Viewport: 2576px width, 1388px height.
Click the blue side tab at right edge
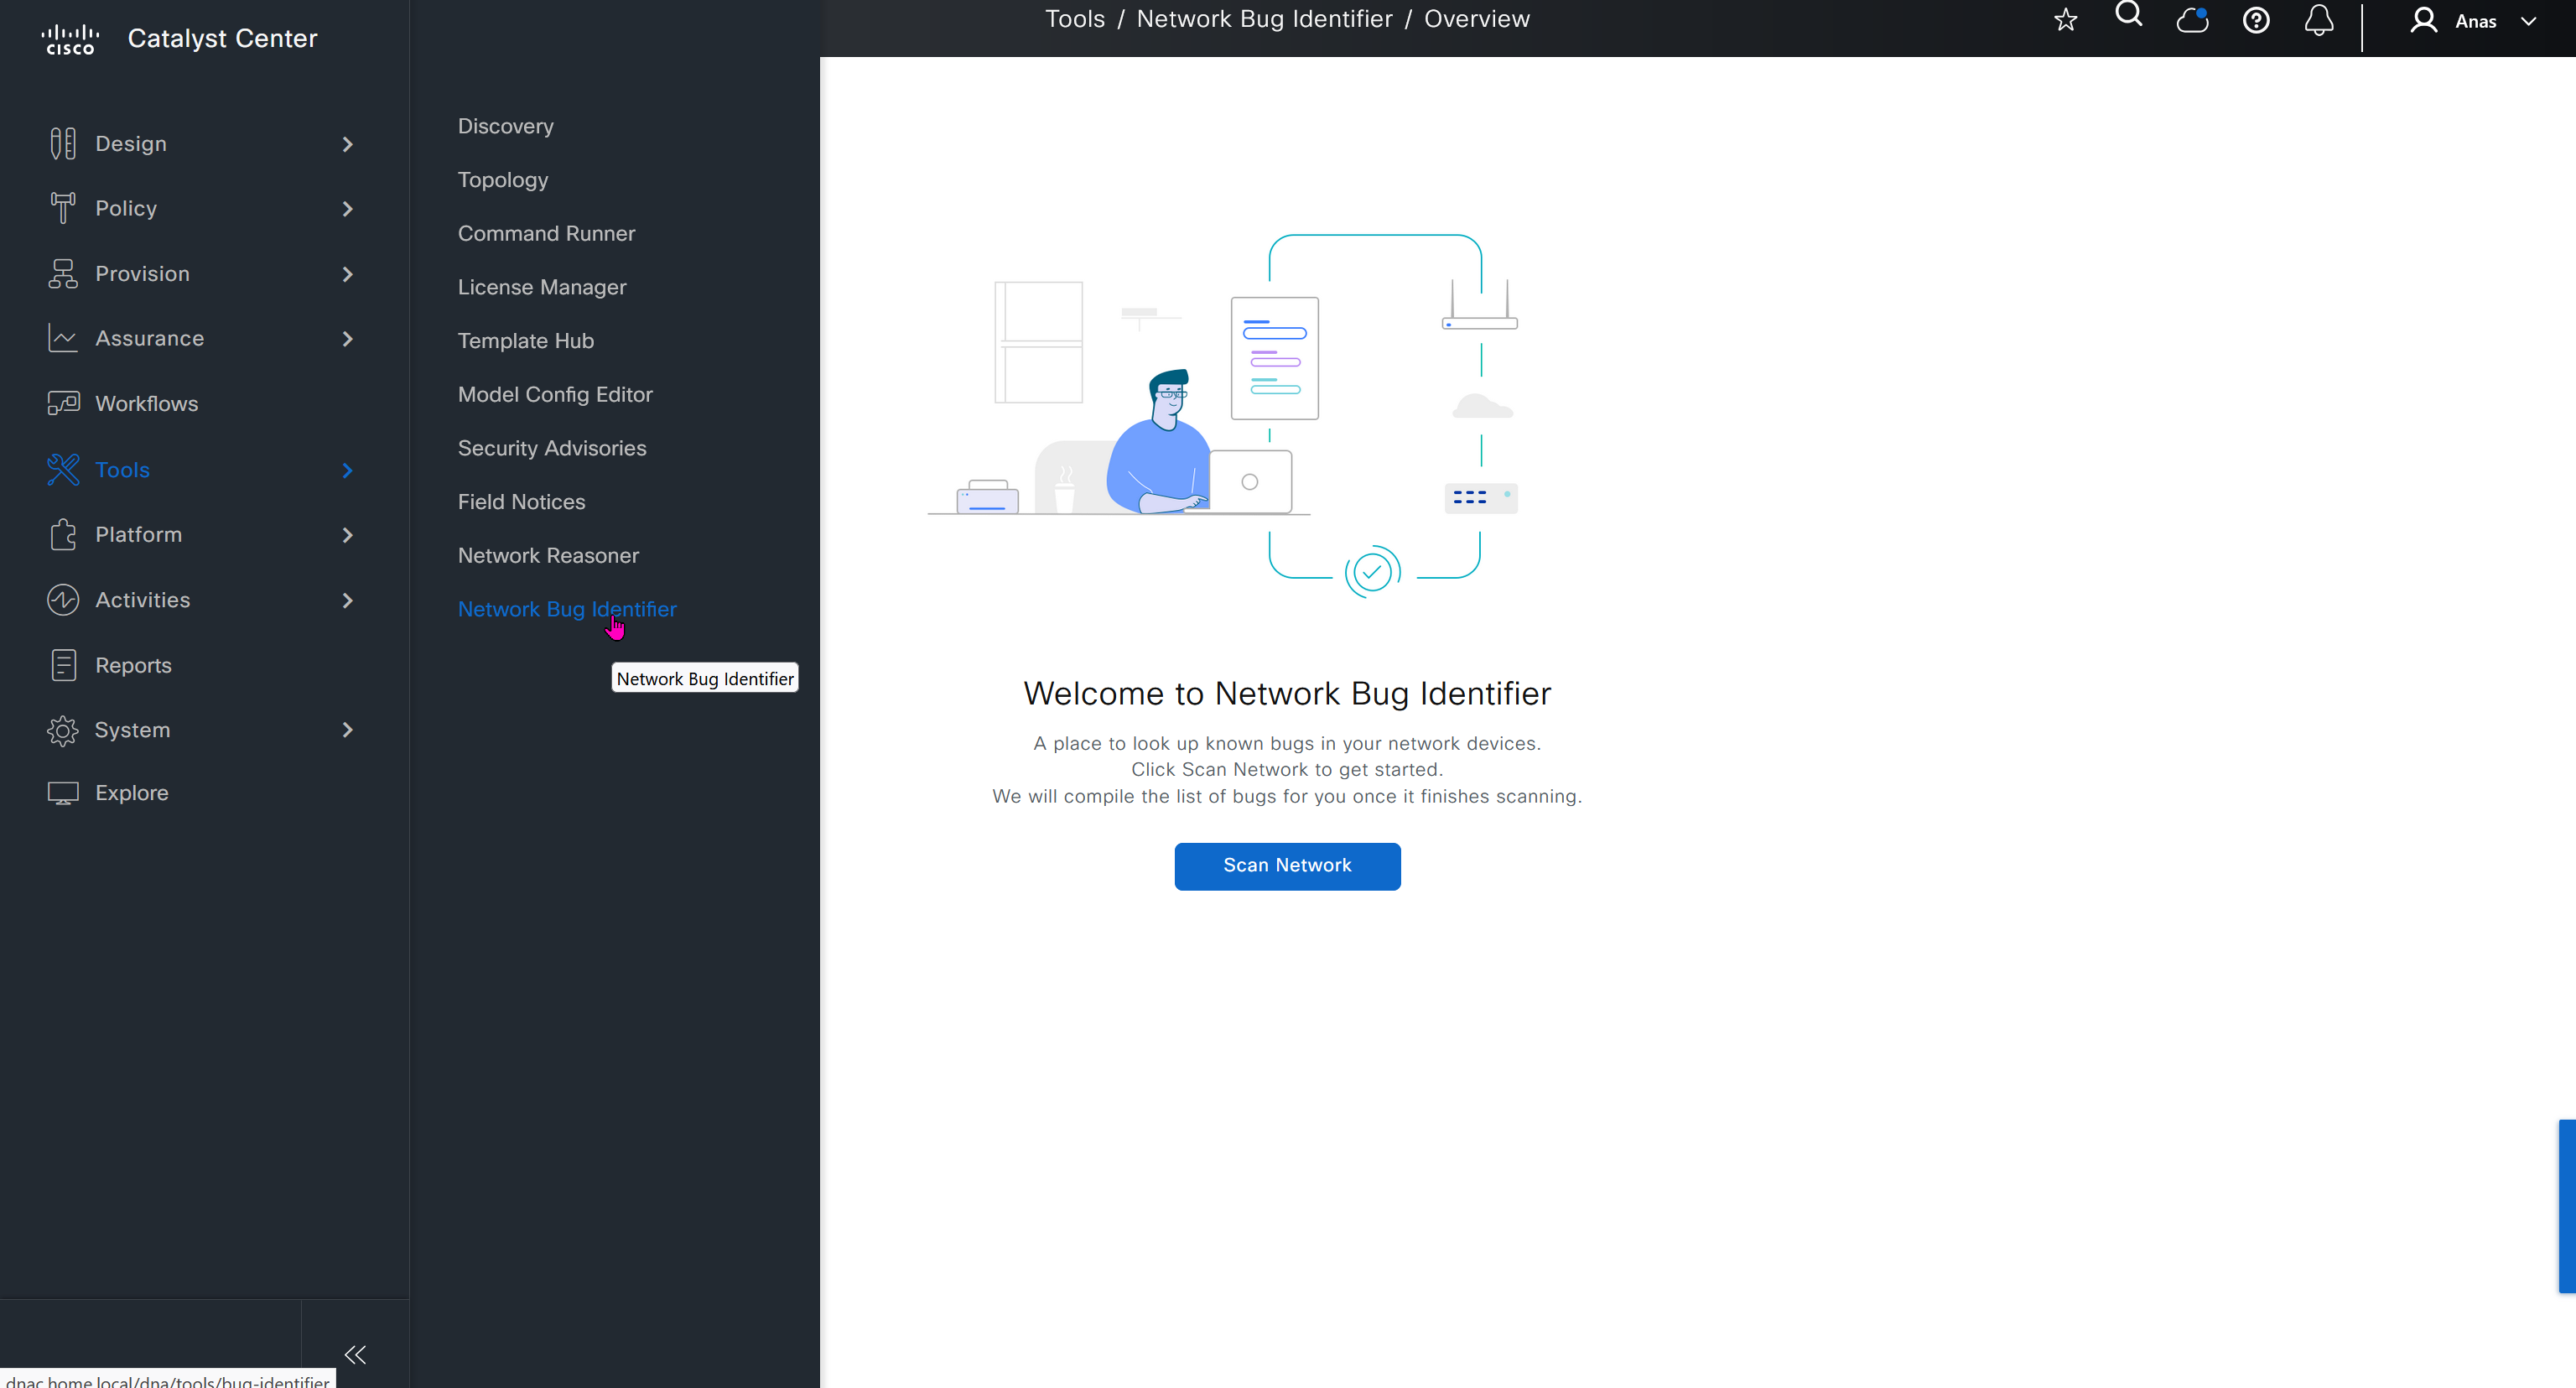click(x=2567, y=1206)
